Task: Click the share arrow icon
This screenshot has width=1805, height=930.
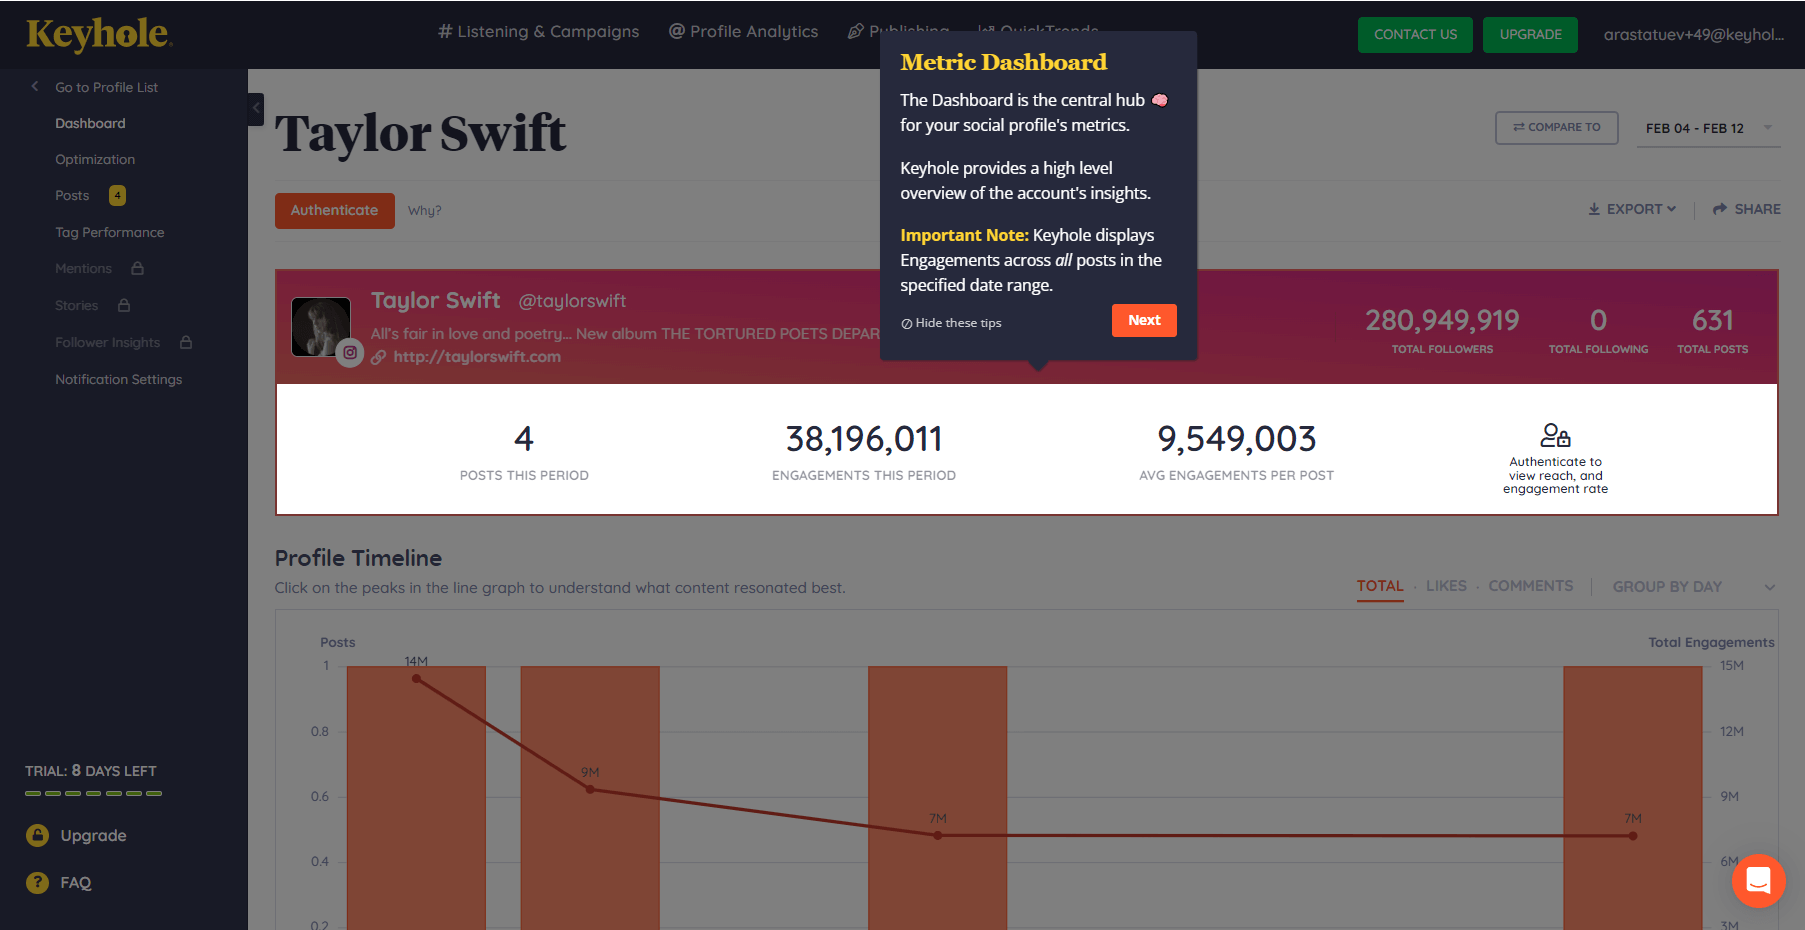Action: pos(1720,209)
